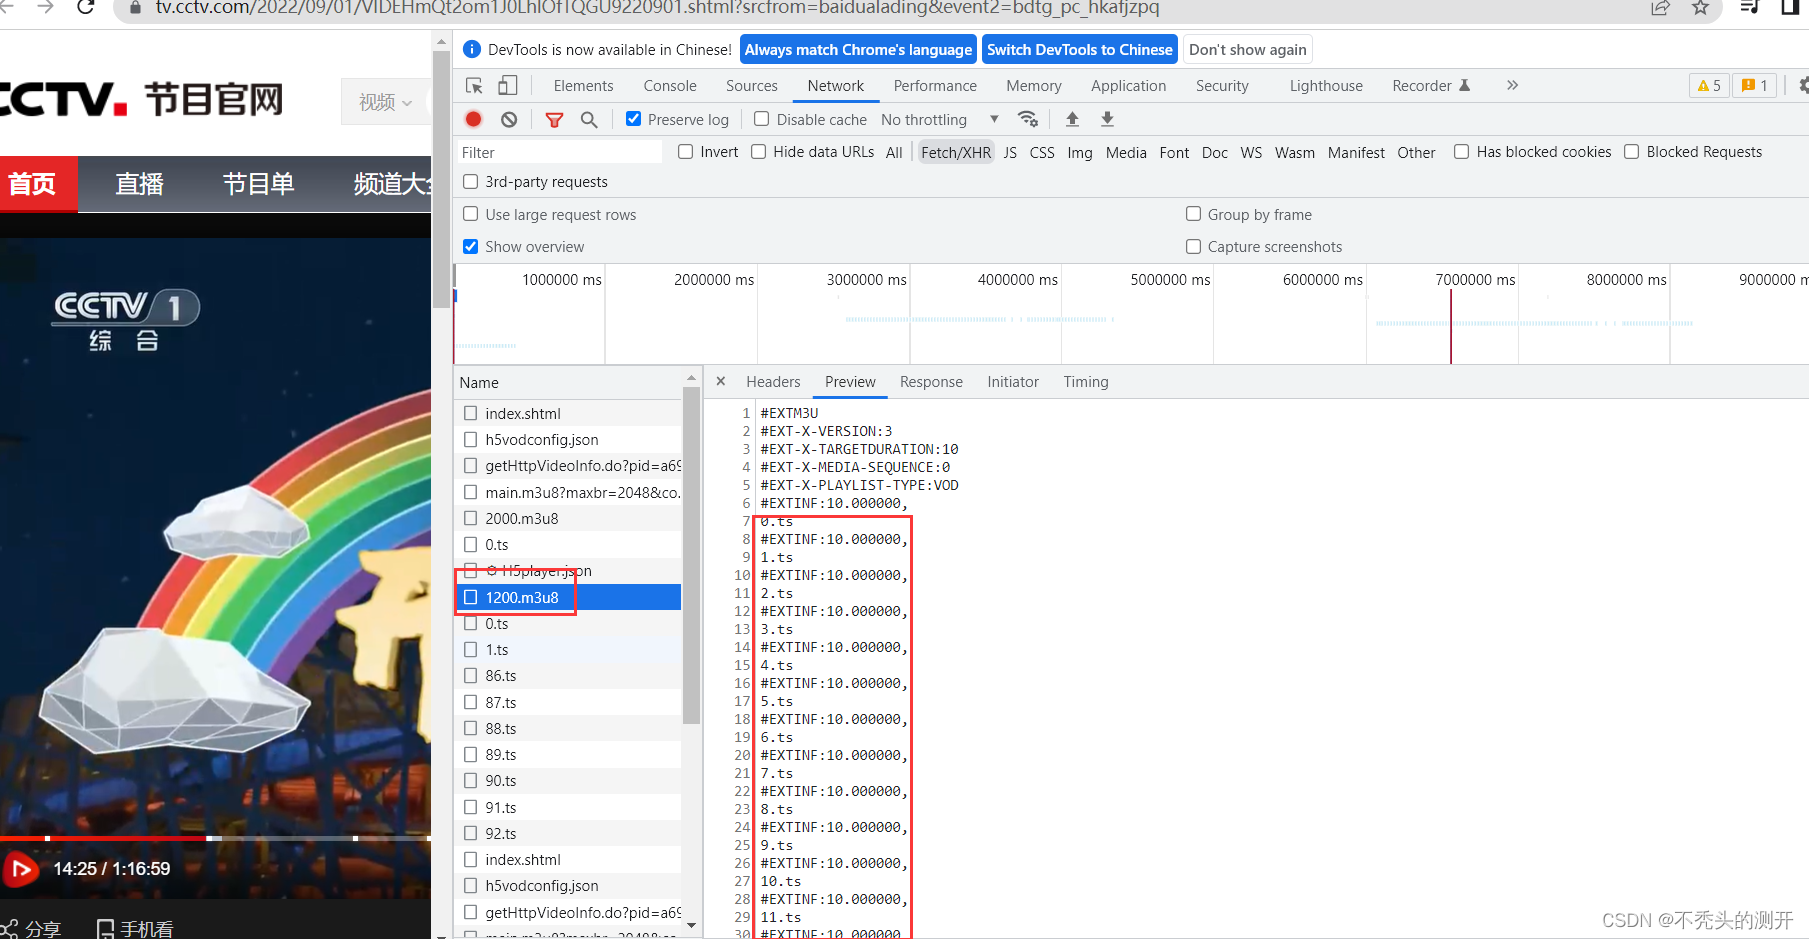Click Switch DevTools to Chinese button
Image resolution: width=1809 pixels, height=939 pixels.
(x=1079, y=49)
